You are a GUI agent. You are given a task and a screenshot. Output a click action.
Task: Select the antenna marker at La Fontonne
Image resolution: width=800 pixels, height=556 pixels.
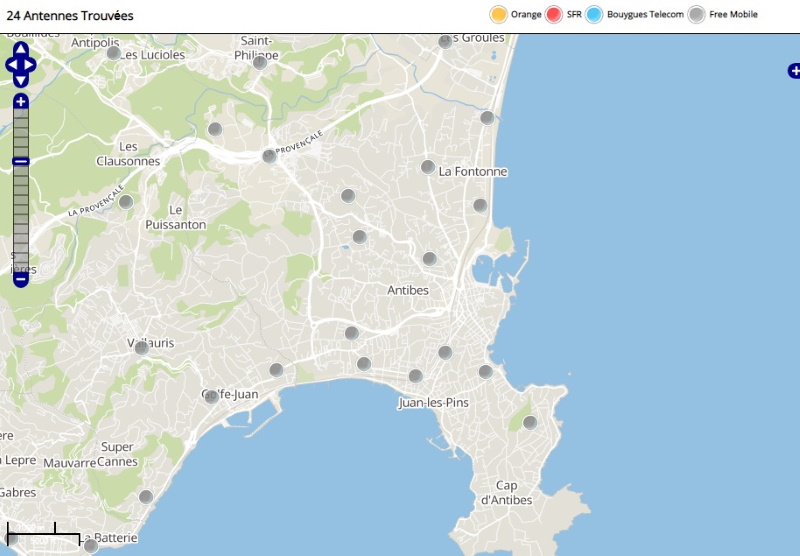coord(428,167)
